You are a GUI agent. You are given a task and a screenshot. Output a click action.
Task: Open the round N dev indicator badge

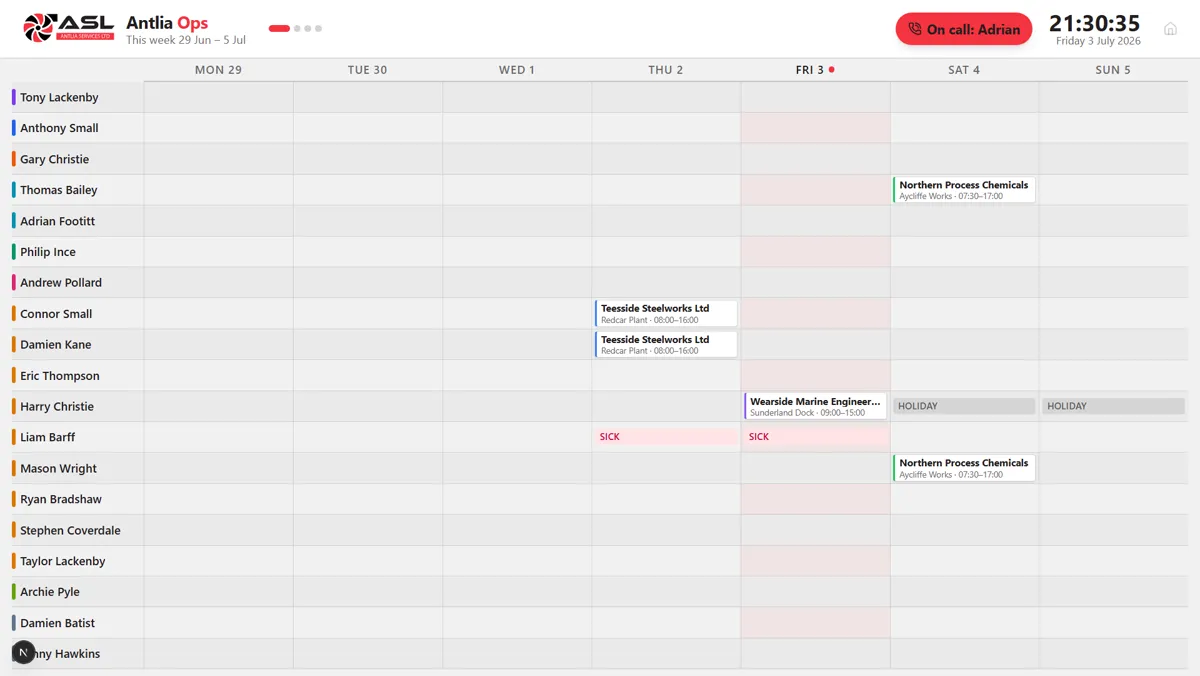pyautogui.click(x=23, y=653)
